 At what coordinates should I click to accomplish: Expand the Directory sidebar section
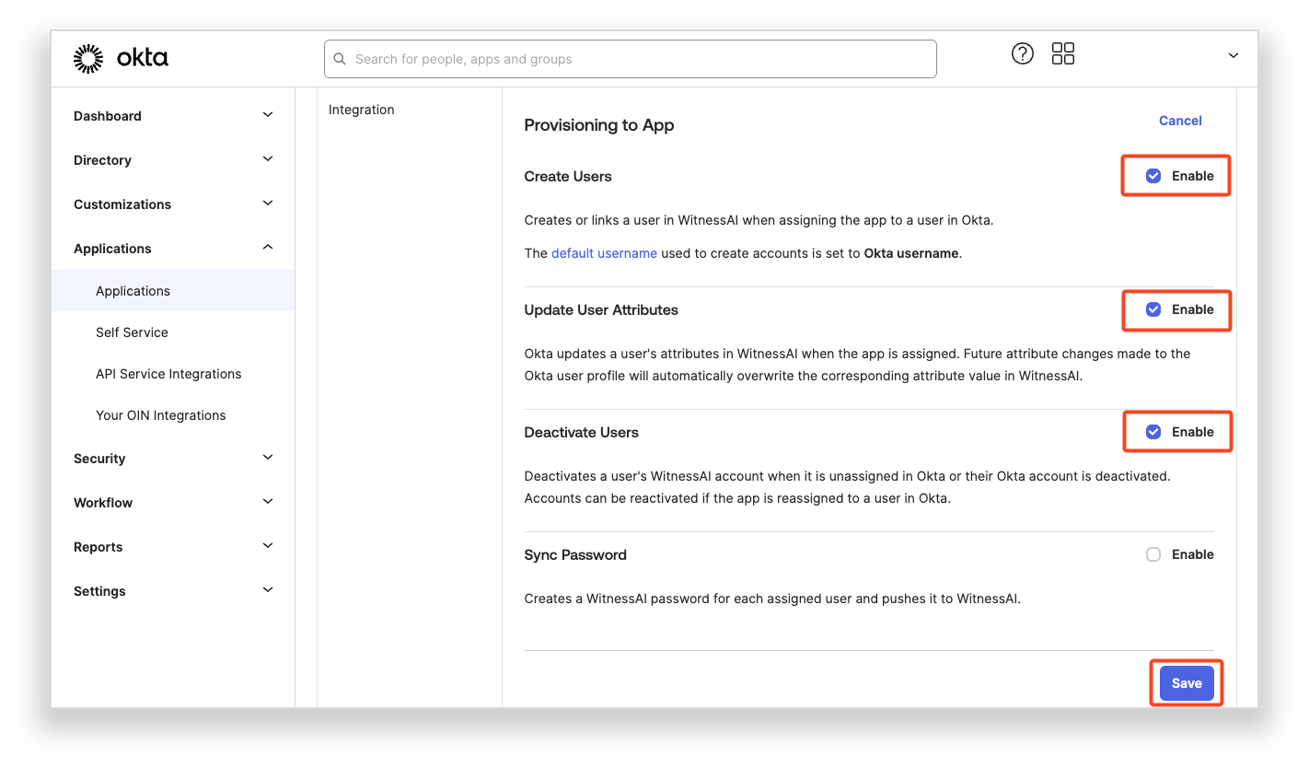tap(267, 160)
